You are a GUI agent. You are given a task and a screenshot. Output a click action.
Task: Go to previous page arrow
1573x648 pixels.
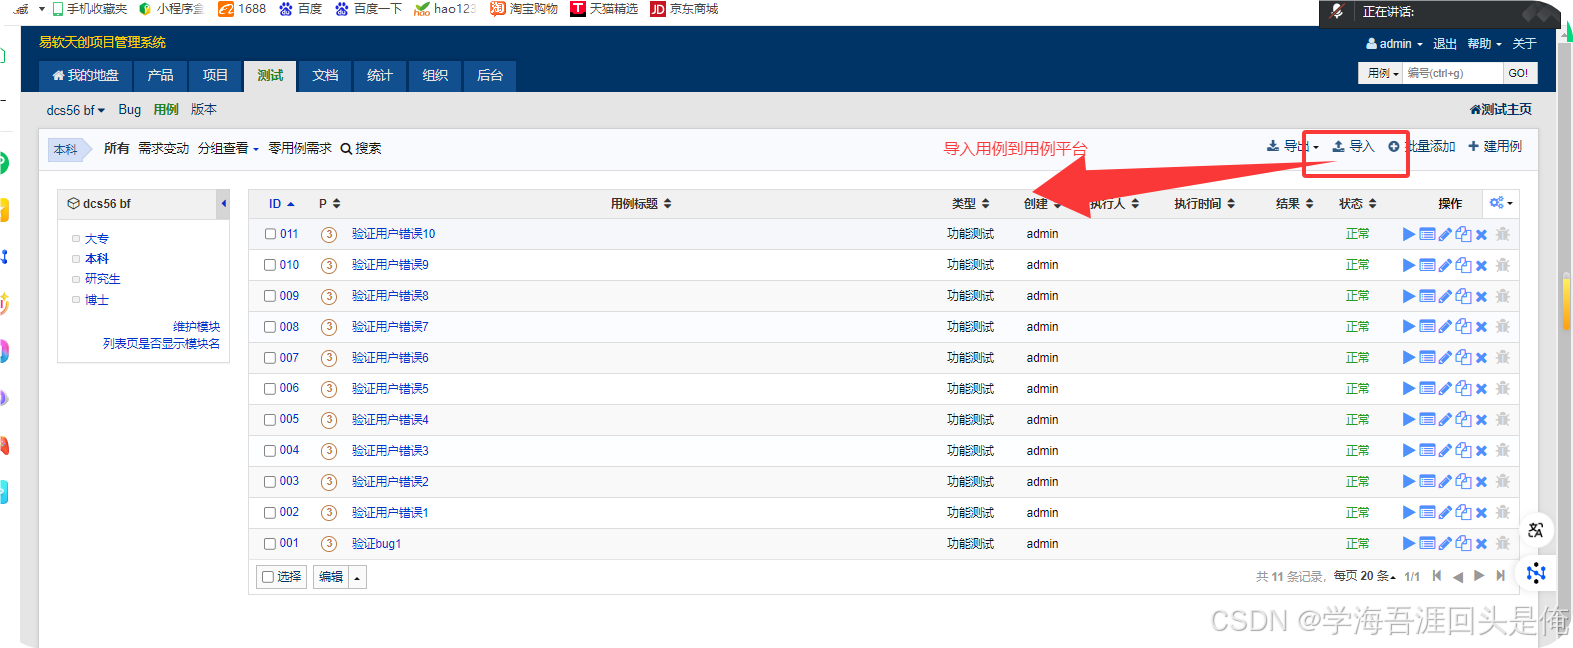coord(1458,576)
